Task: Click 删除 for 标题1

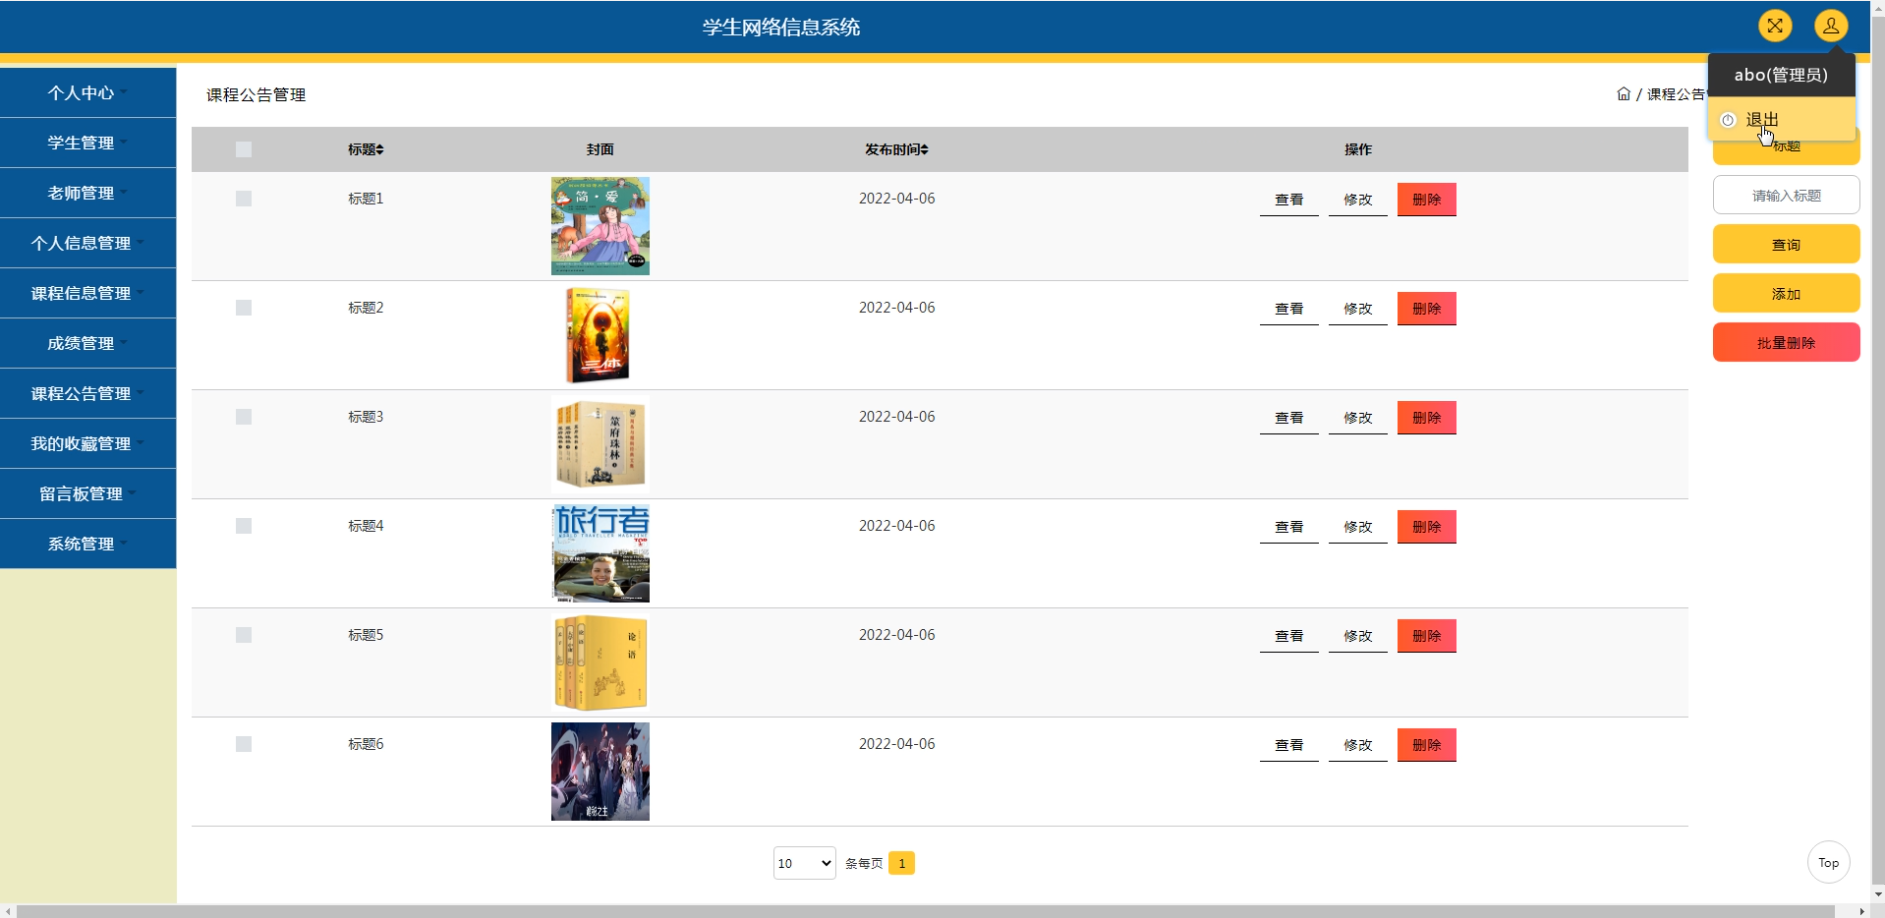Action: pyautogui.click(x=1427, y=199)
